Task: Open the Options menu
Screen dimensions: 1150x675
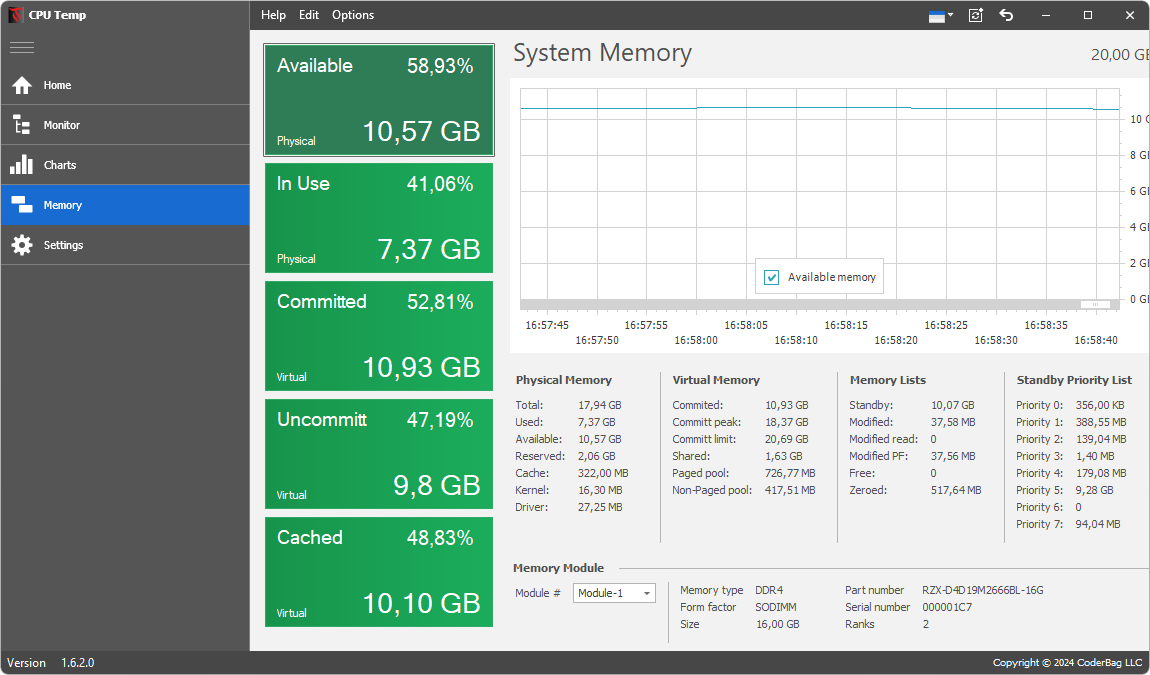Action: point(353,15)
